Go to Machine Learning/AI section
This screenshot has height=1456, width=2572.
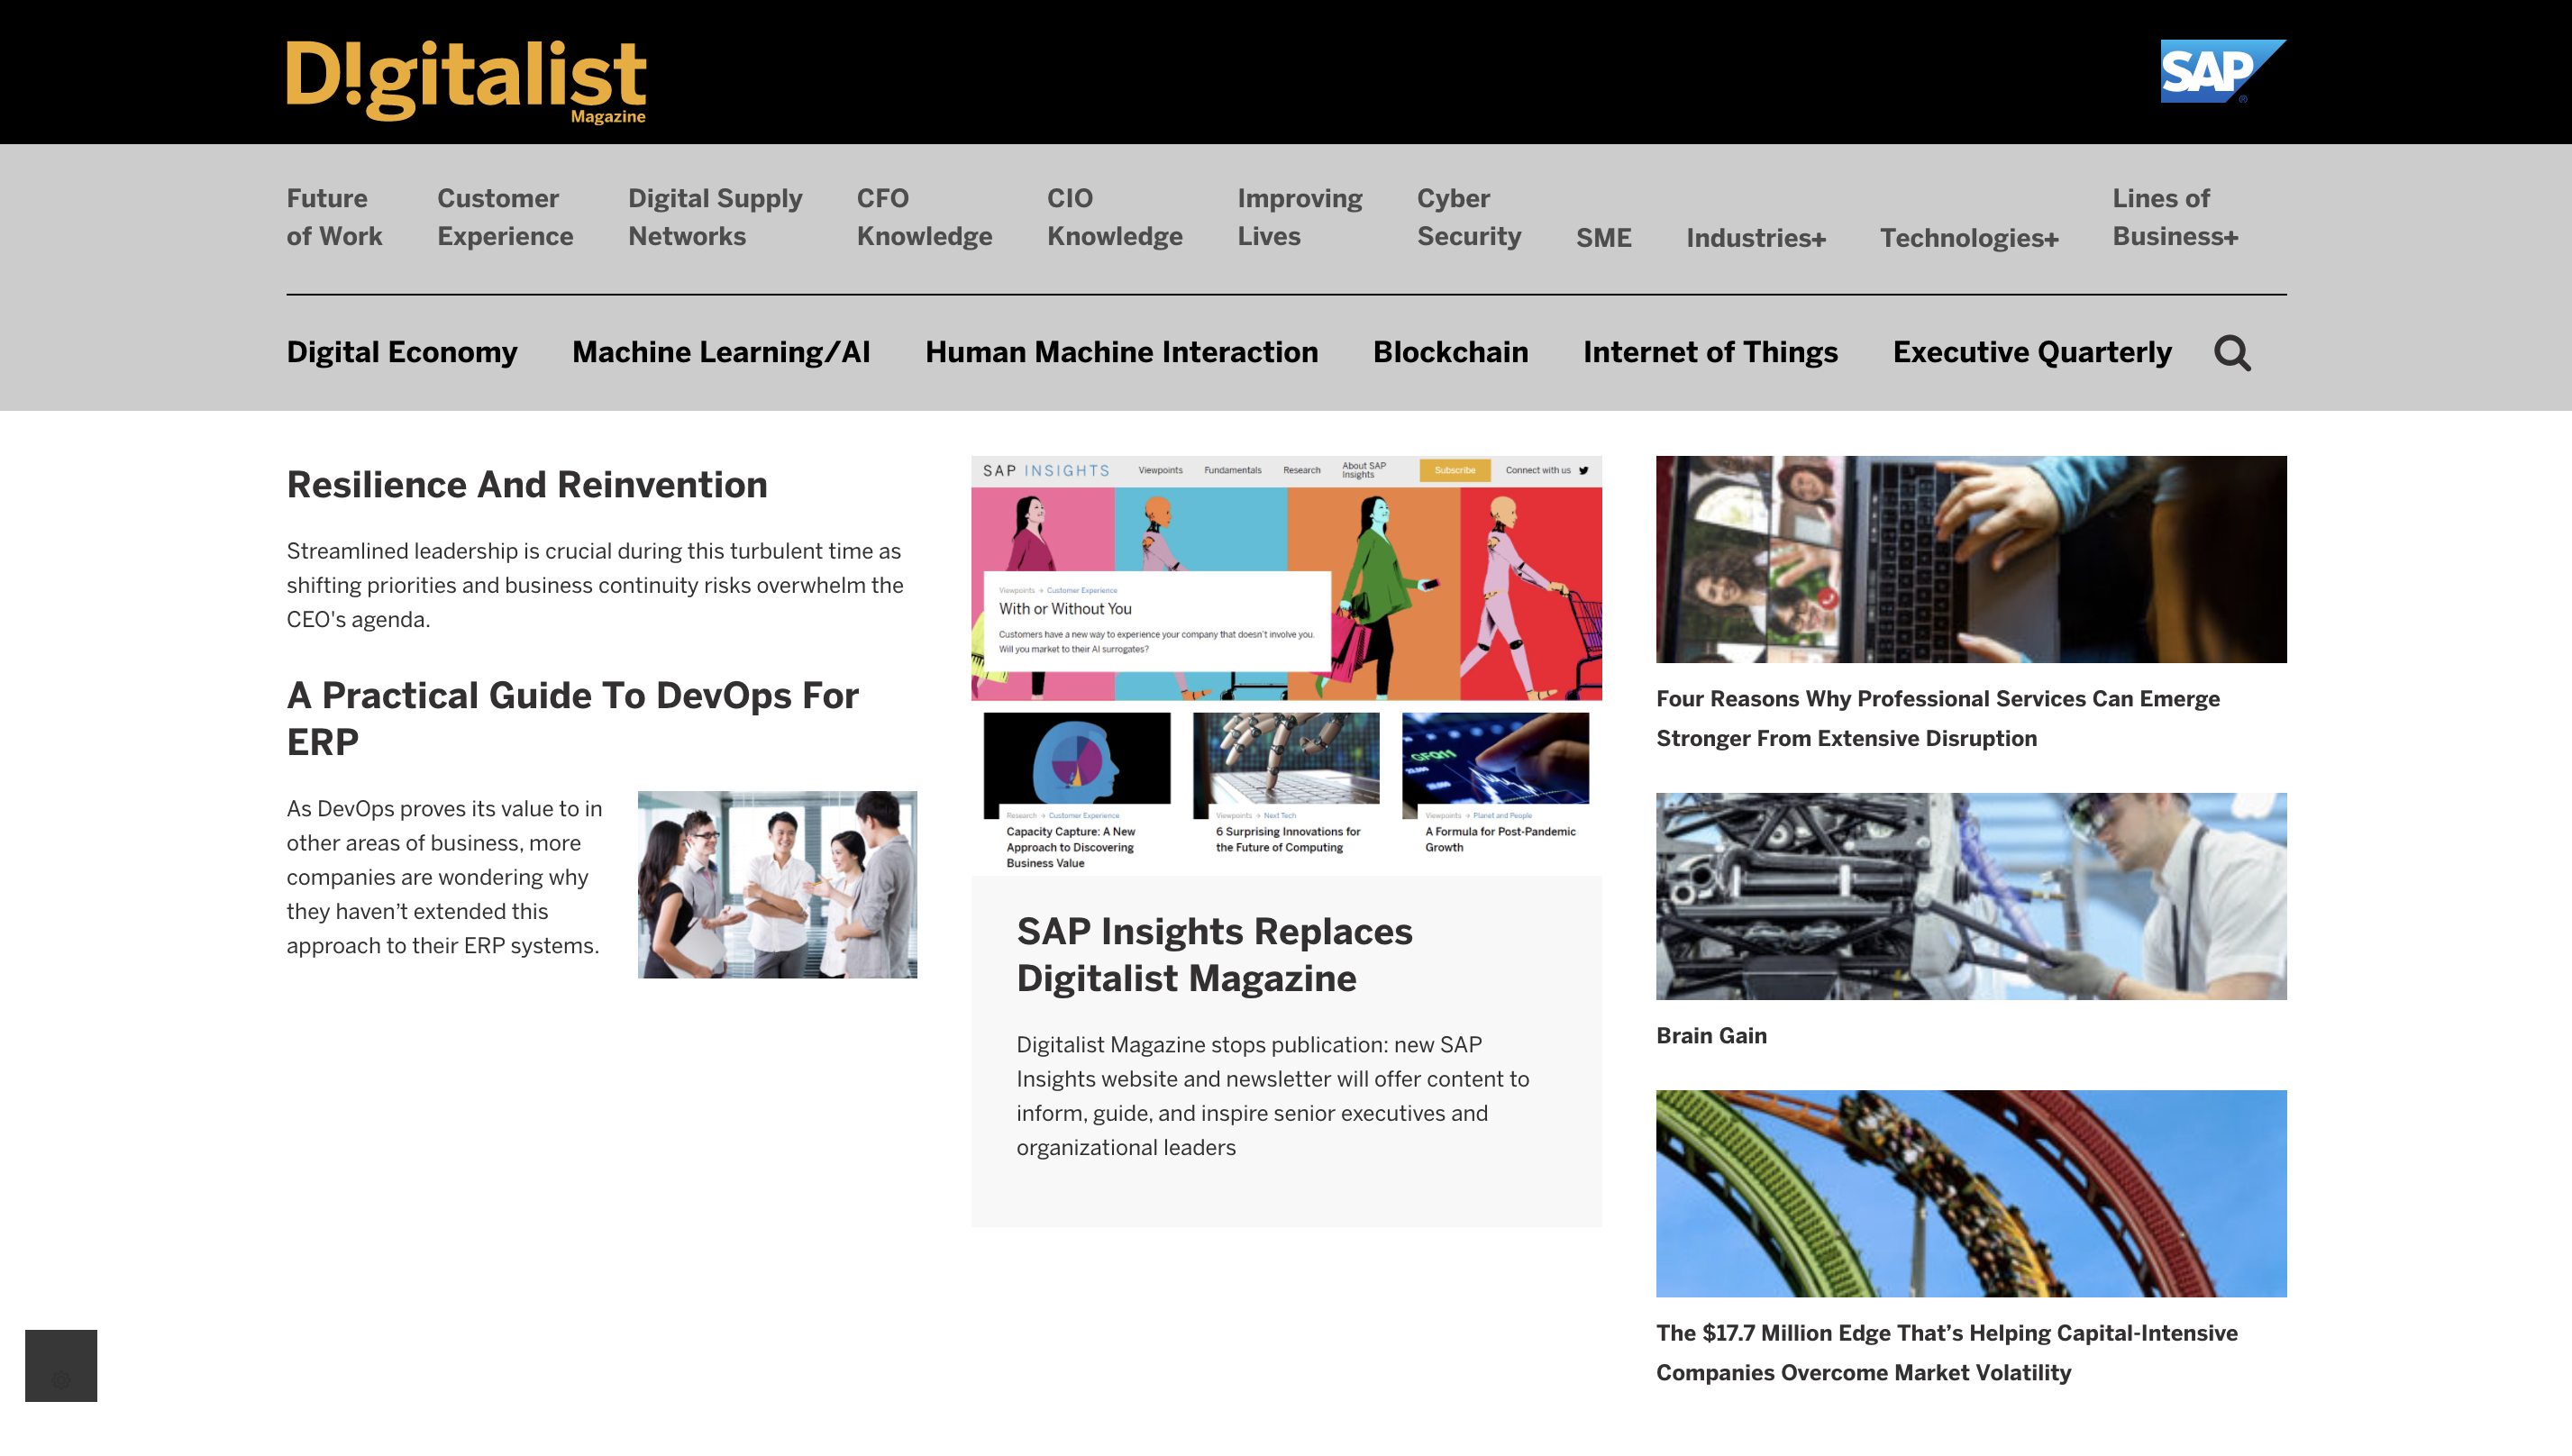pyautogui.click(x=721, y=352)
